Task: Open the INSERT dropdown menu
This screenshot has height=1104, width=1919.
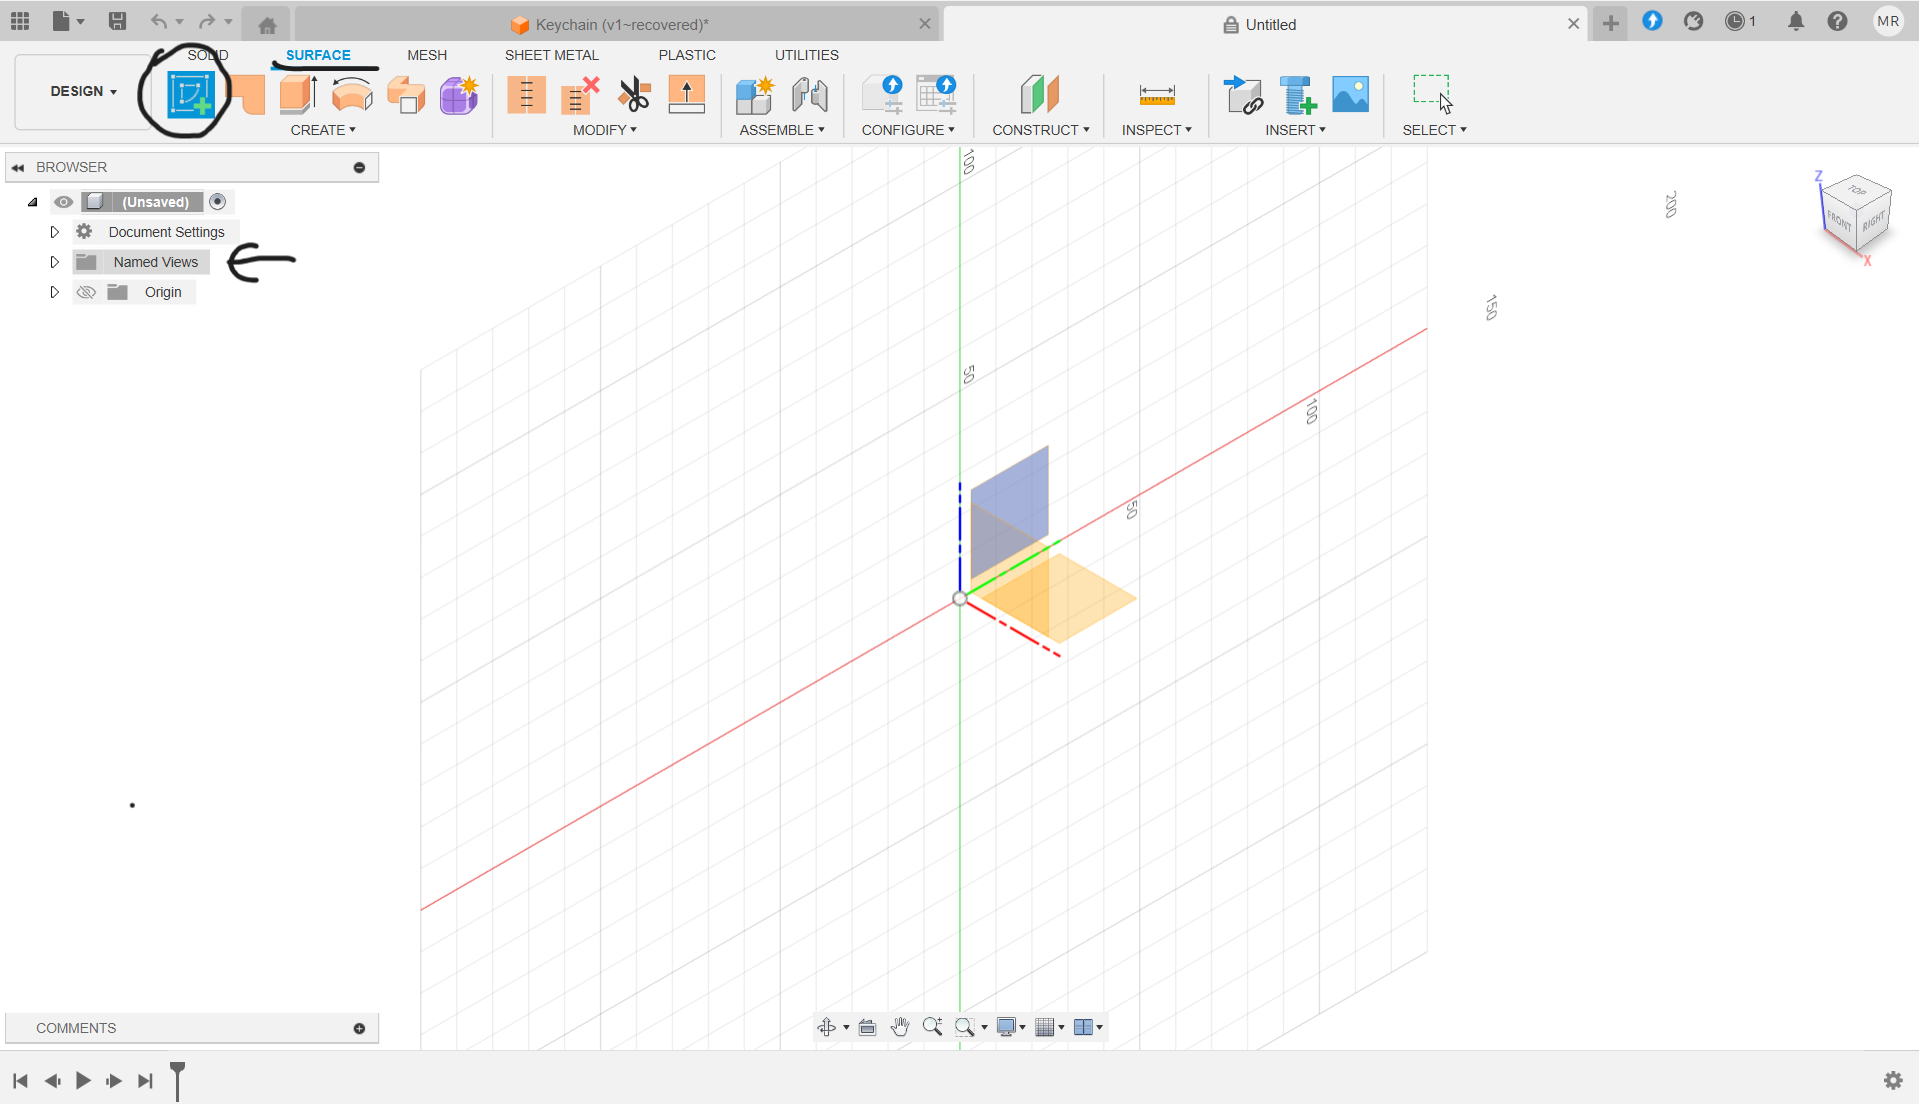Action: pyautogui.click(x=1295, y=130)
